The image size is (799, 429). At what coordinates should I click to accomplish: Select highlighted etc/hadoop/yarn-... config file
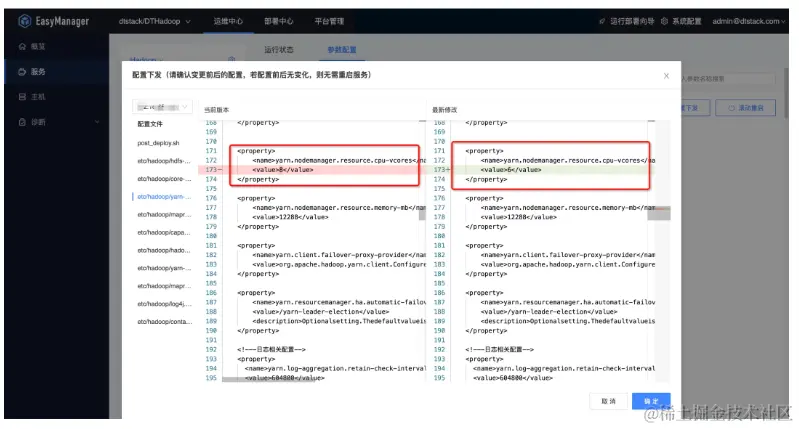point(164,197)
